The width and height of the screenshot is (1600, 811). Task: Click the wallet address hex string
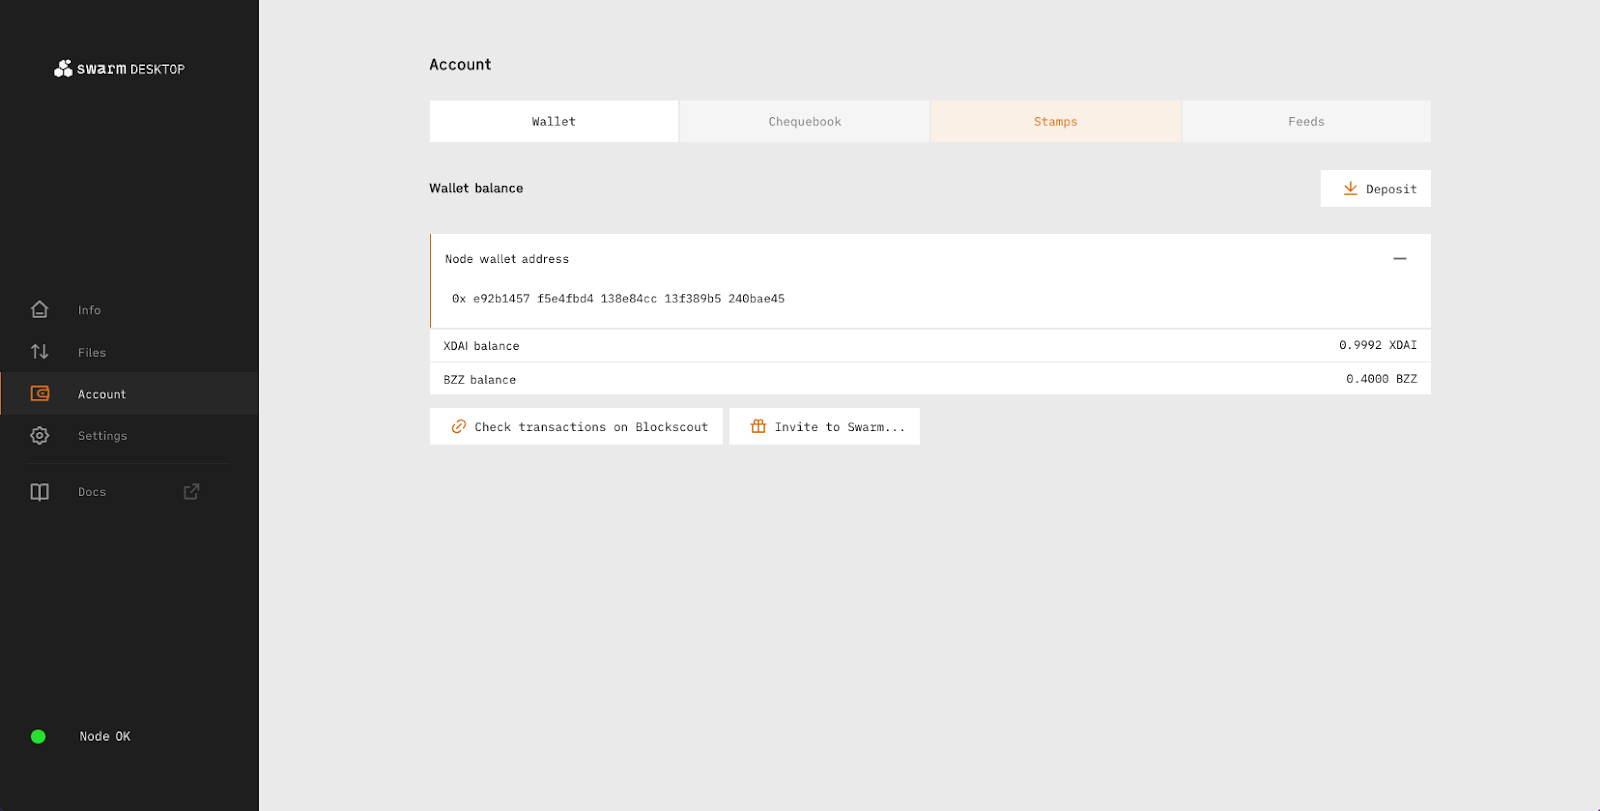tap(618, 299)
